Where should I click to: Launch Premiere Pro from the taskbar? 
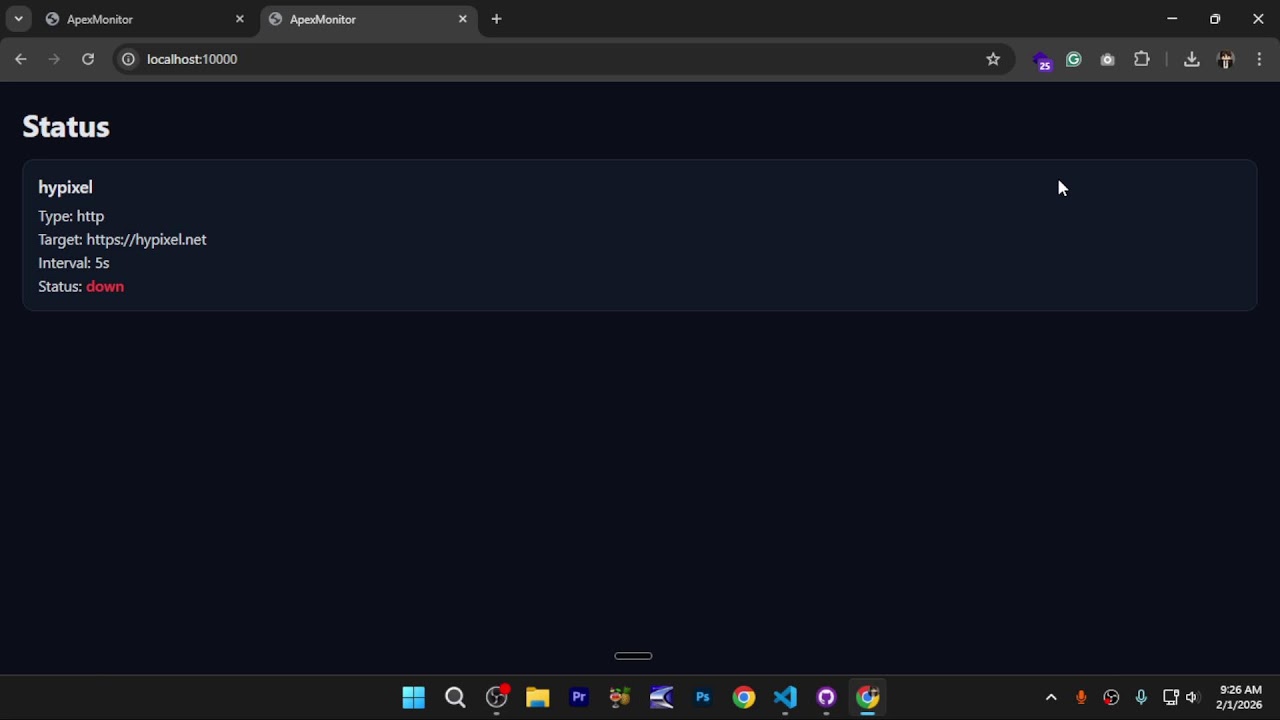[x=579, y=698]
